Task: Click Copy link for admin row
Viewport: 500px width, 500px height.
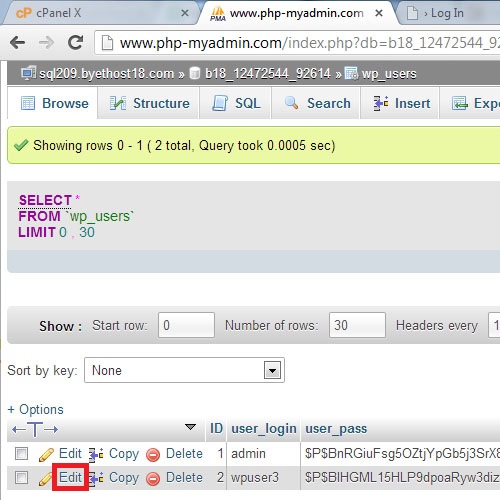Action: (x=124, y=454)
